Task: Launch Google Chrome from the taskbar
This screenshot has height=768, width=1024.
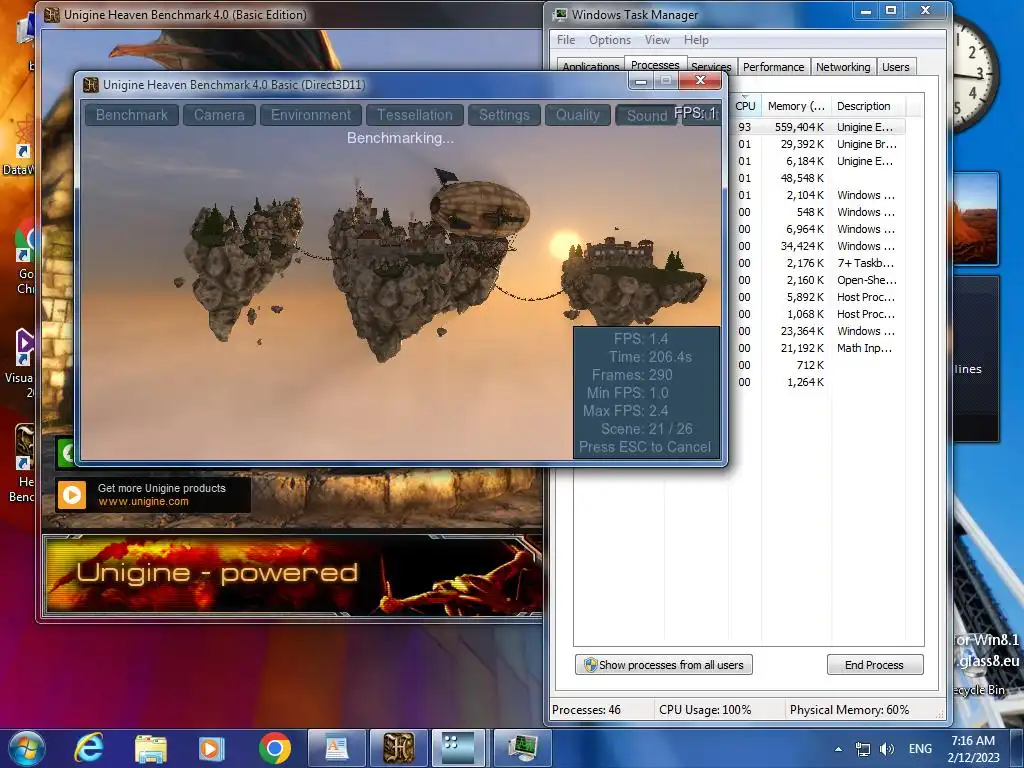Action: (275, 748)
